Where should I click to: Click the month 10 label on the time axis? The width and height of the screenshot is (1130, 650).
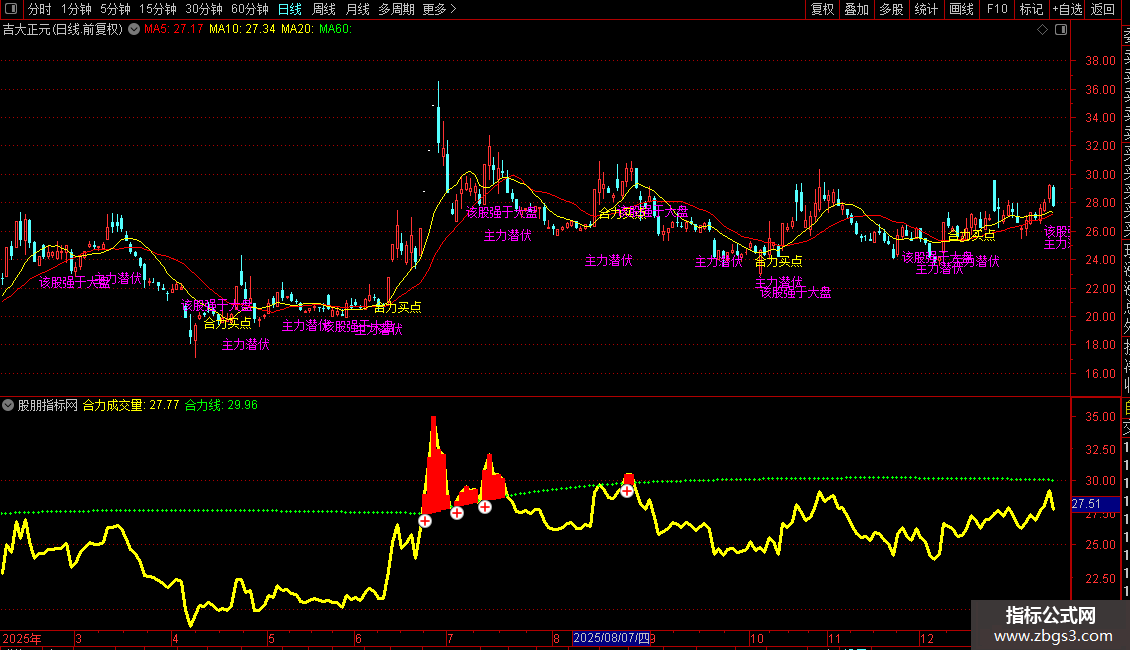click(x=757, y=638)
